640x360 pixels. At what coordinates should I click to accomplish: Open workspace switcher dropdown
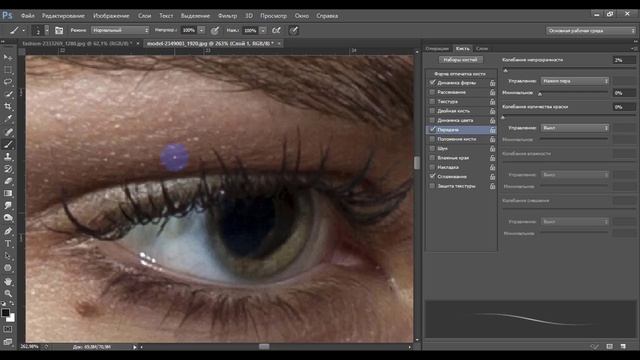click(591, 31)
